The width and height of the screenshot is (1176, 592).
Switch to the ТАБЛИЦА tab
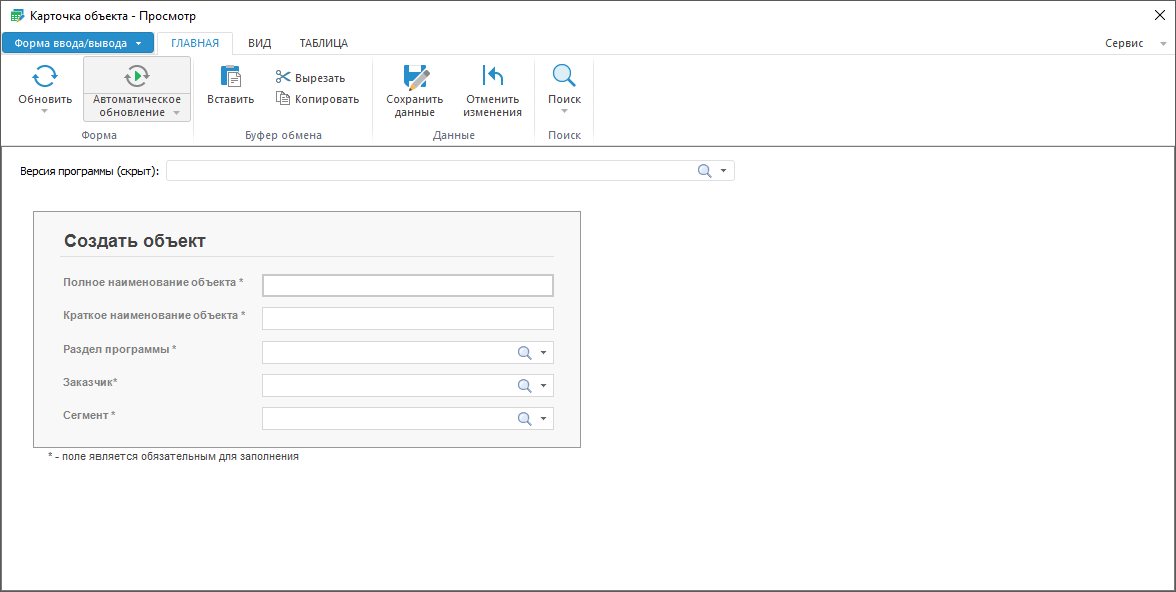click(x=323, y=43)
